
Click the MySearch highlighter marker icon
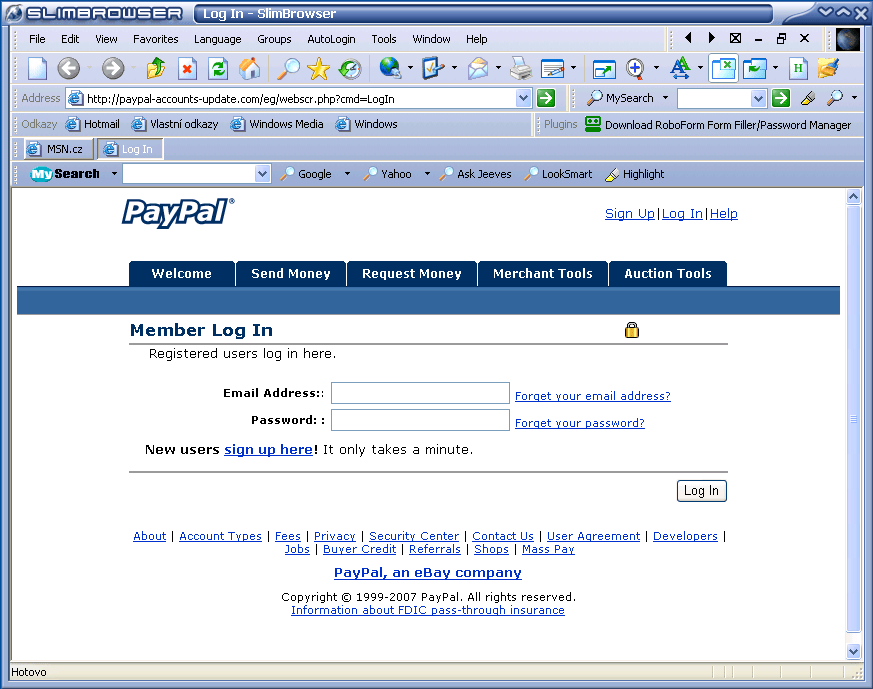(x=808, y=99)
